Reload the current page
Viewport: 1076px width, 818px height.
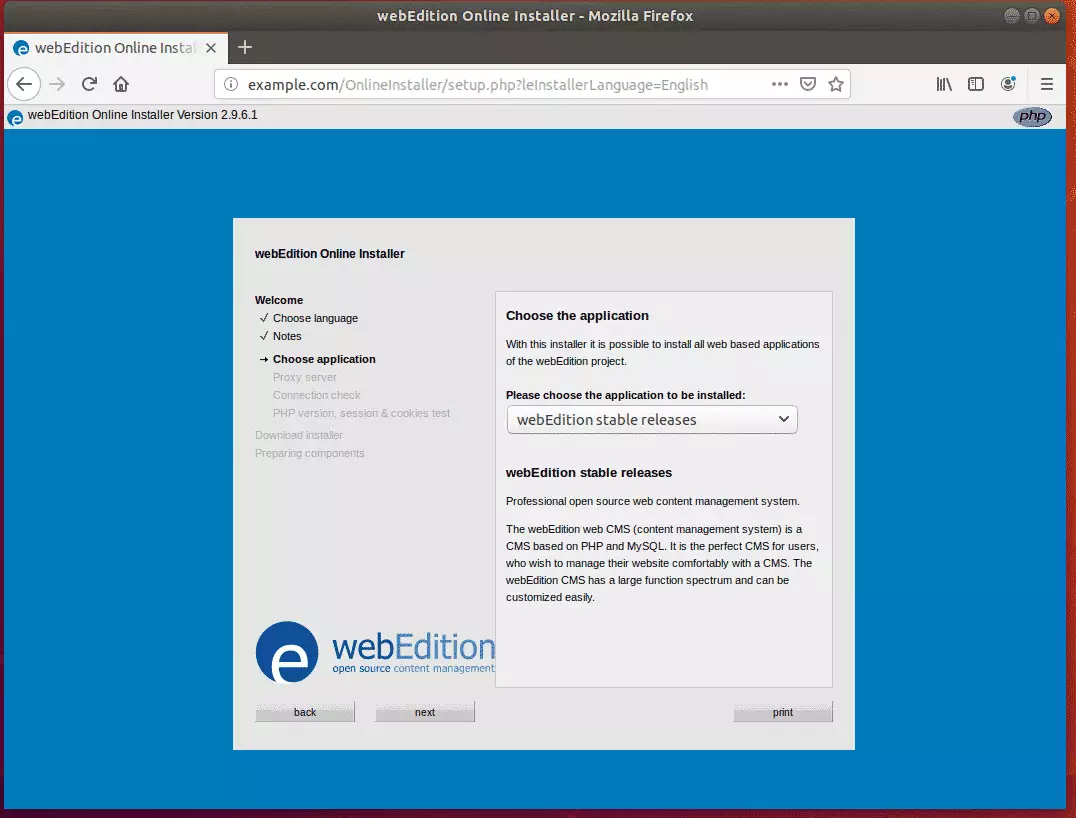point(89,84)
